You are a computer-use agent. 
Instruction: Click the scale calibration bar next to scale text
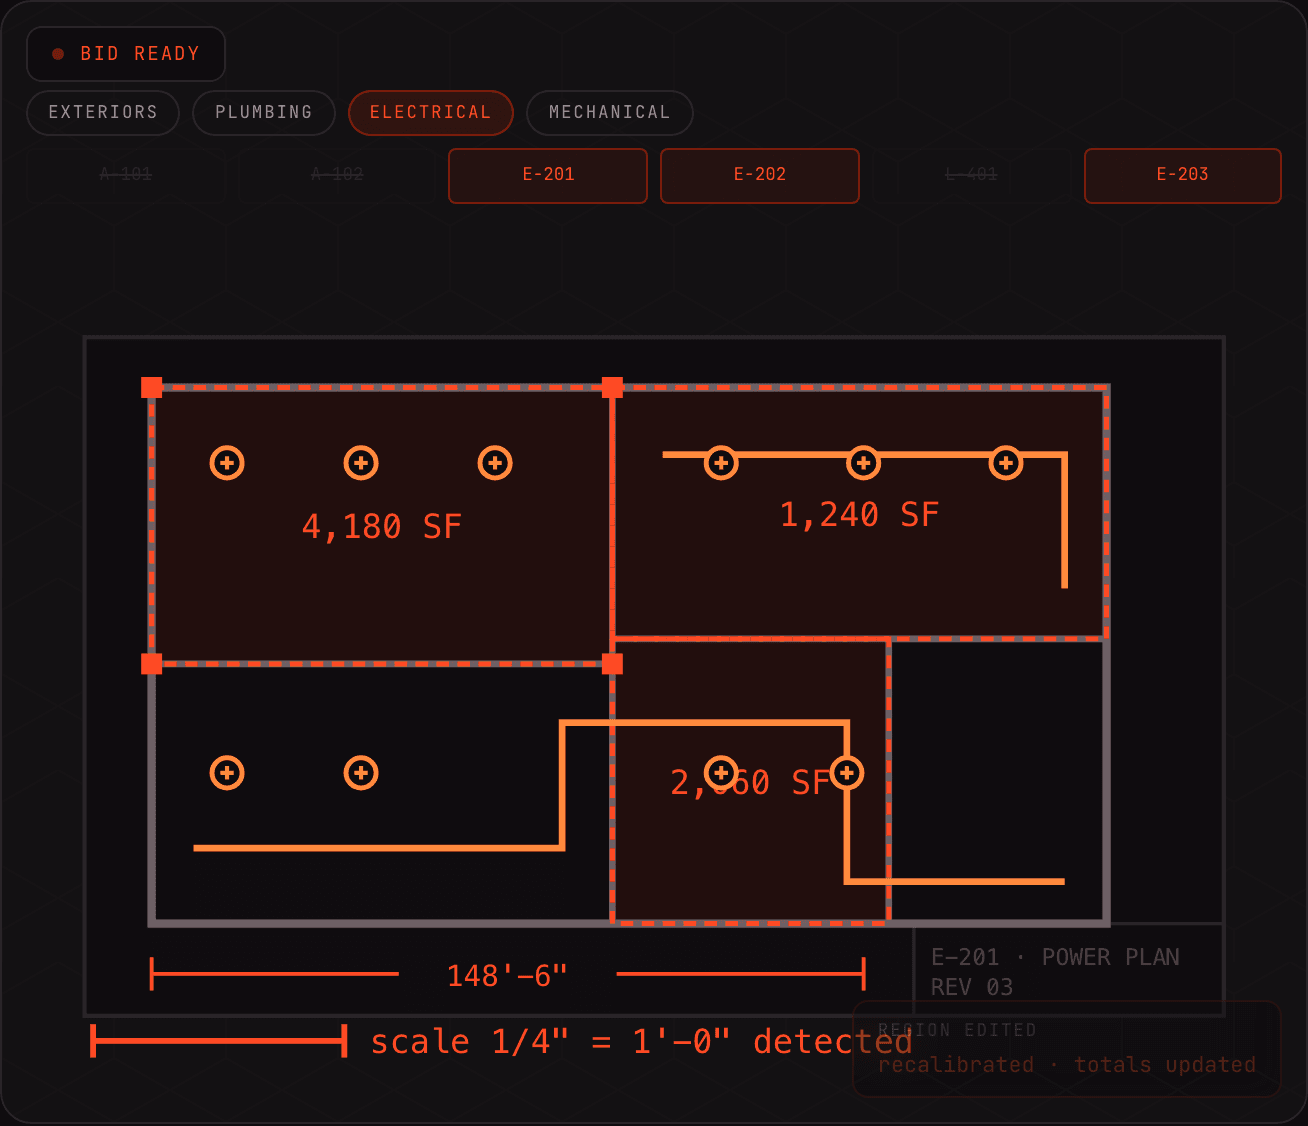(x=219, y=1041)
